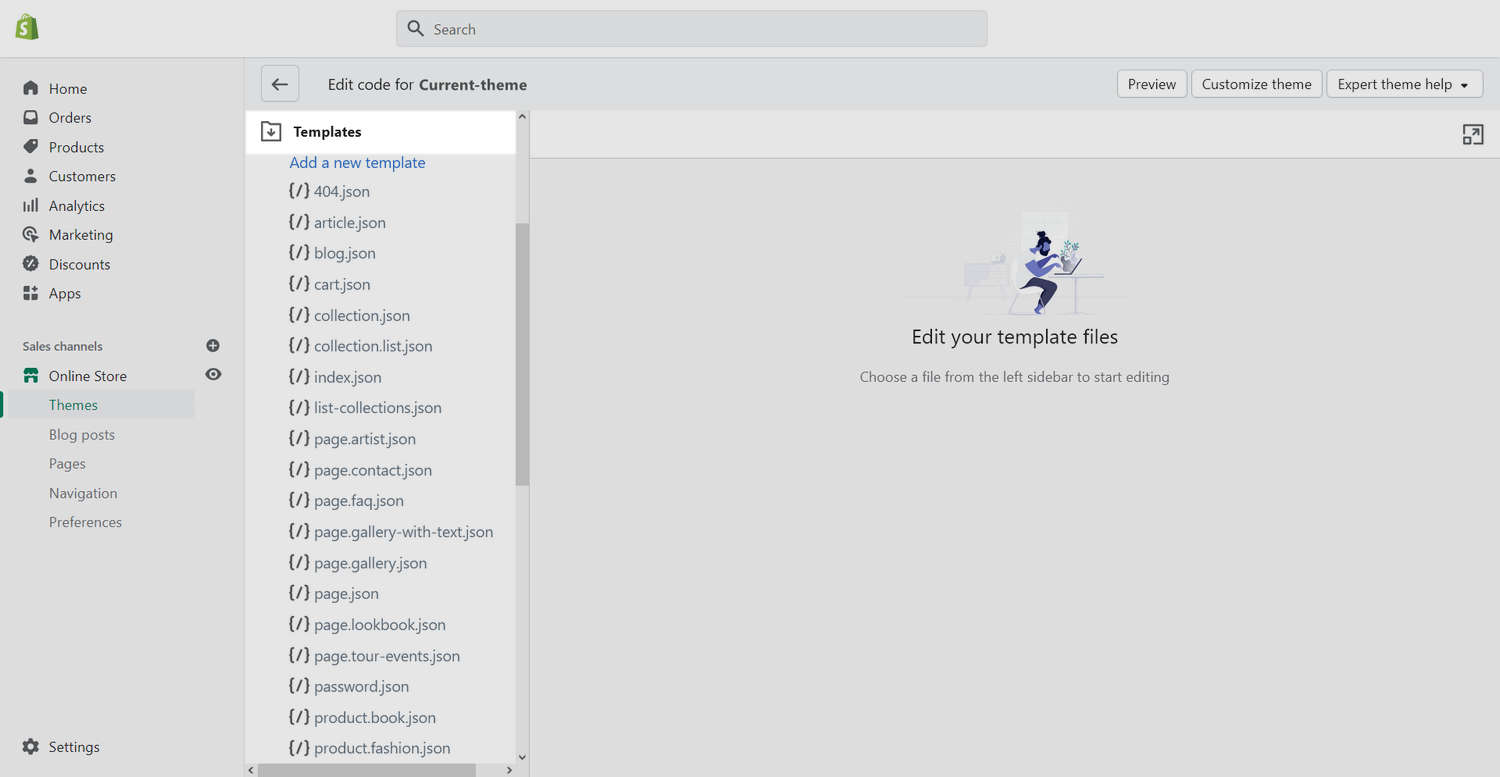View online store via eye icon
The width and height of the screenshot is (1500, 777).
tap(213, 374)
